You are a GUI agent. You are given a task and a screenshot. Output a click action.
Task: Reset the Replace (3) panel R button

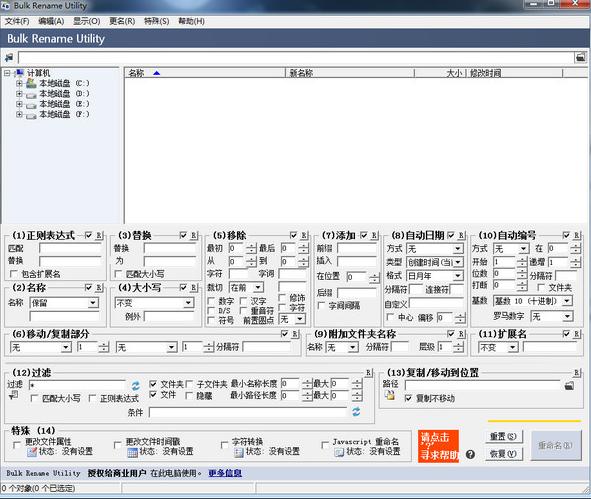[x=194, y=236]
